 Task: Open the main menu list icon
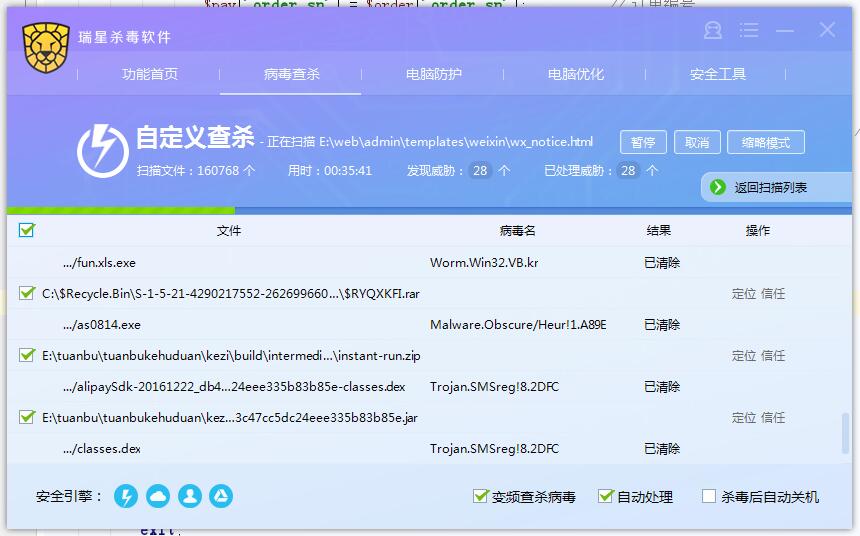(x=749, y=30)
